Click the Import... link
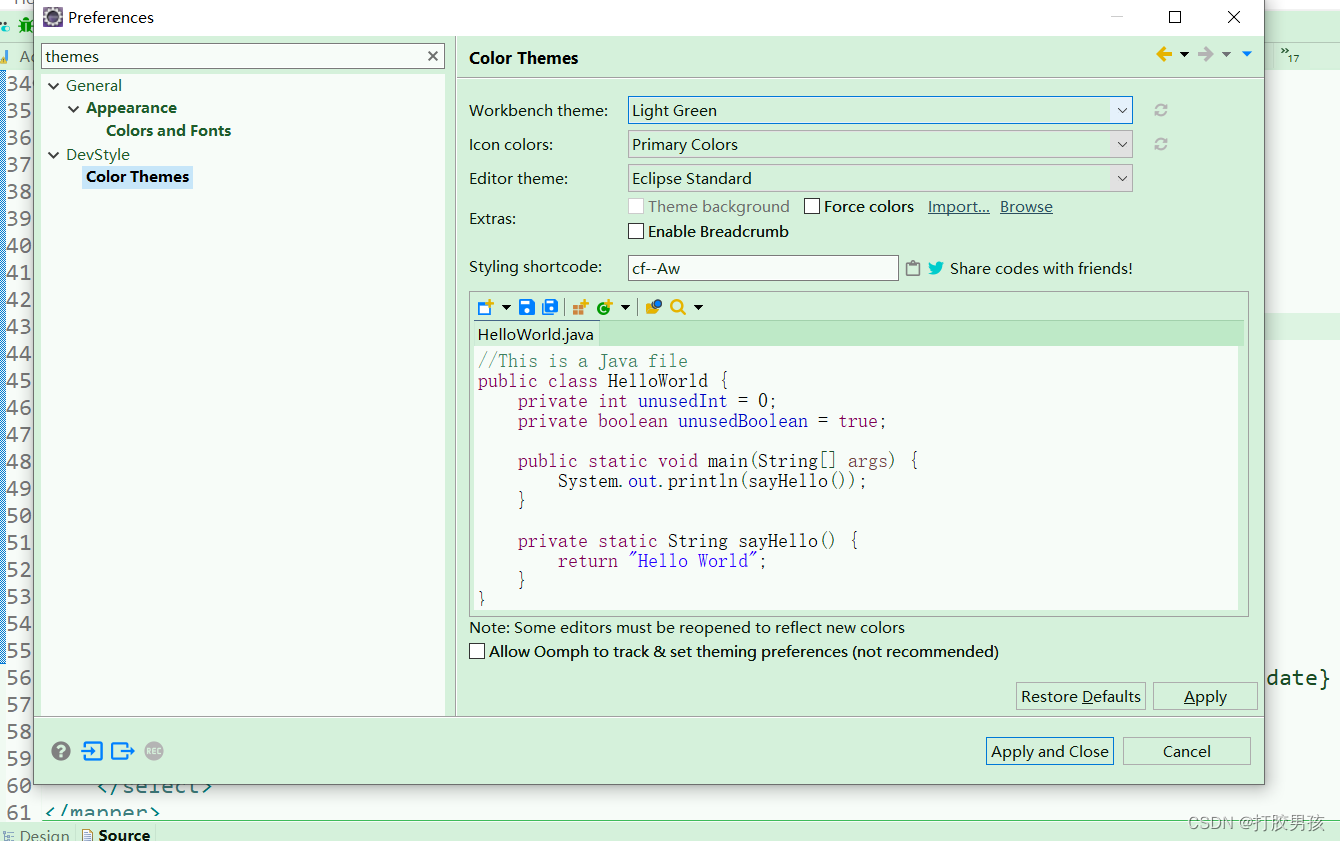Viewport: 1340px width, 841px height. [x=958, y=207]
